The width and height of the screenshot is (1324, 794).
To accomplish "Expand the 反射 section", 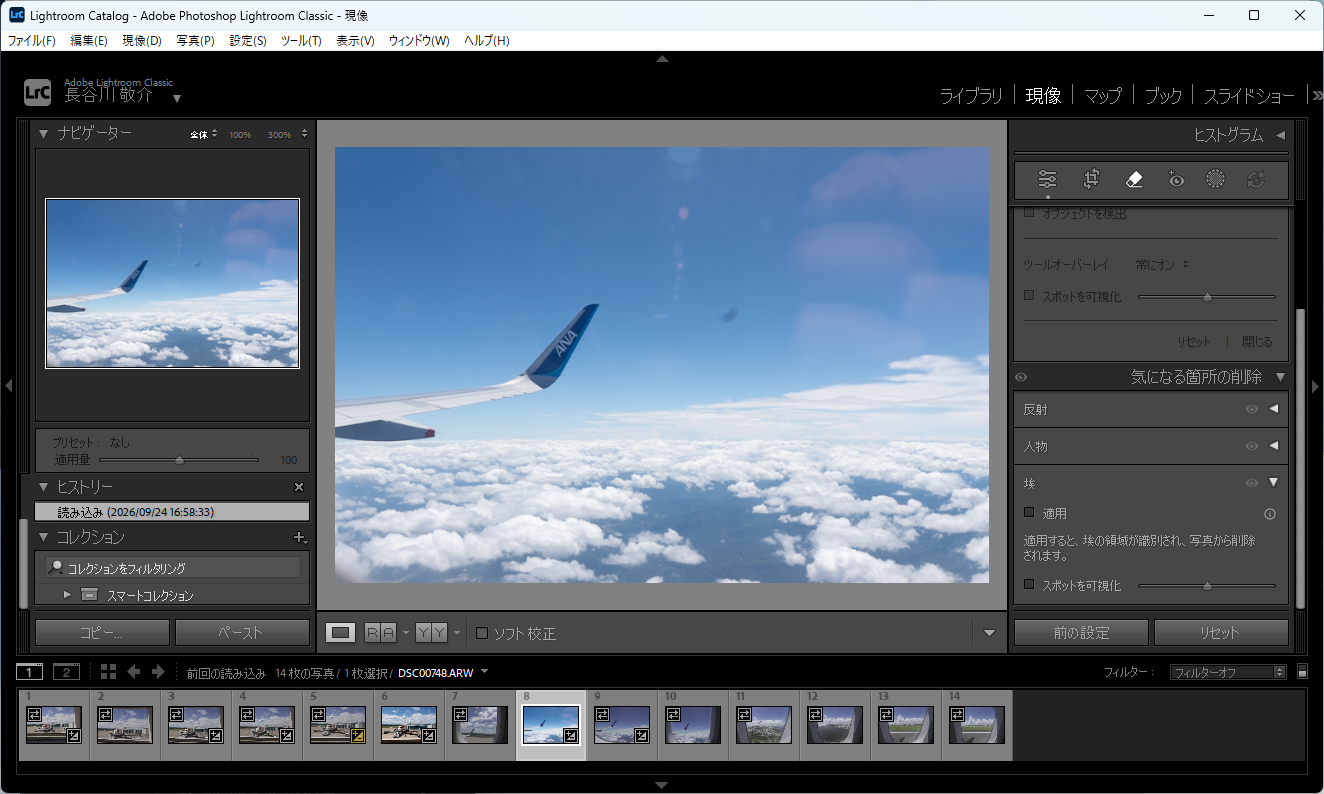I will pos(1274,409).
